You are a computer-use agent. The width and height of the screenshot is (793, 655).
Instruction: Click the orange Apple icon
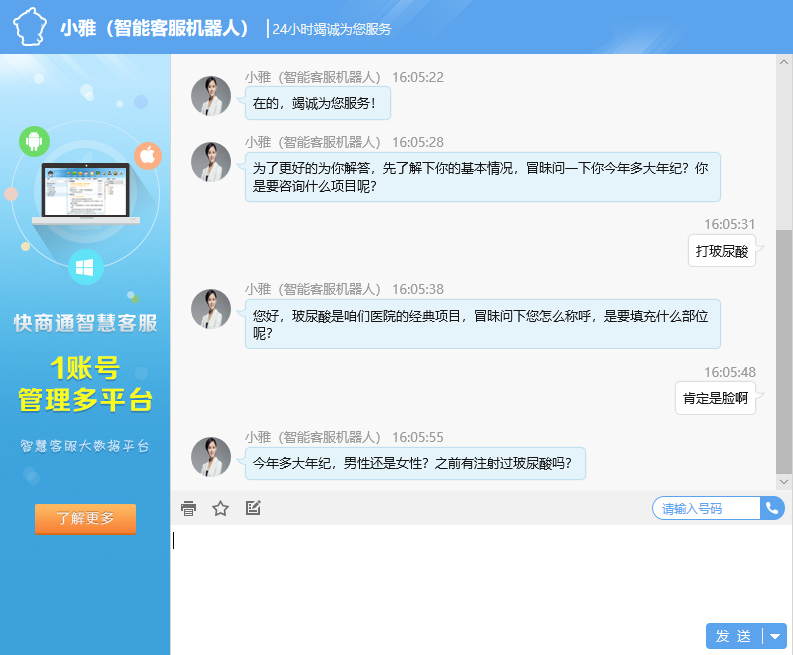pyautogui.click(x=148, y=155)
